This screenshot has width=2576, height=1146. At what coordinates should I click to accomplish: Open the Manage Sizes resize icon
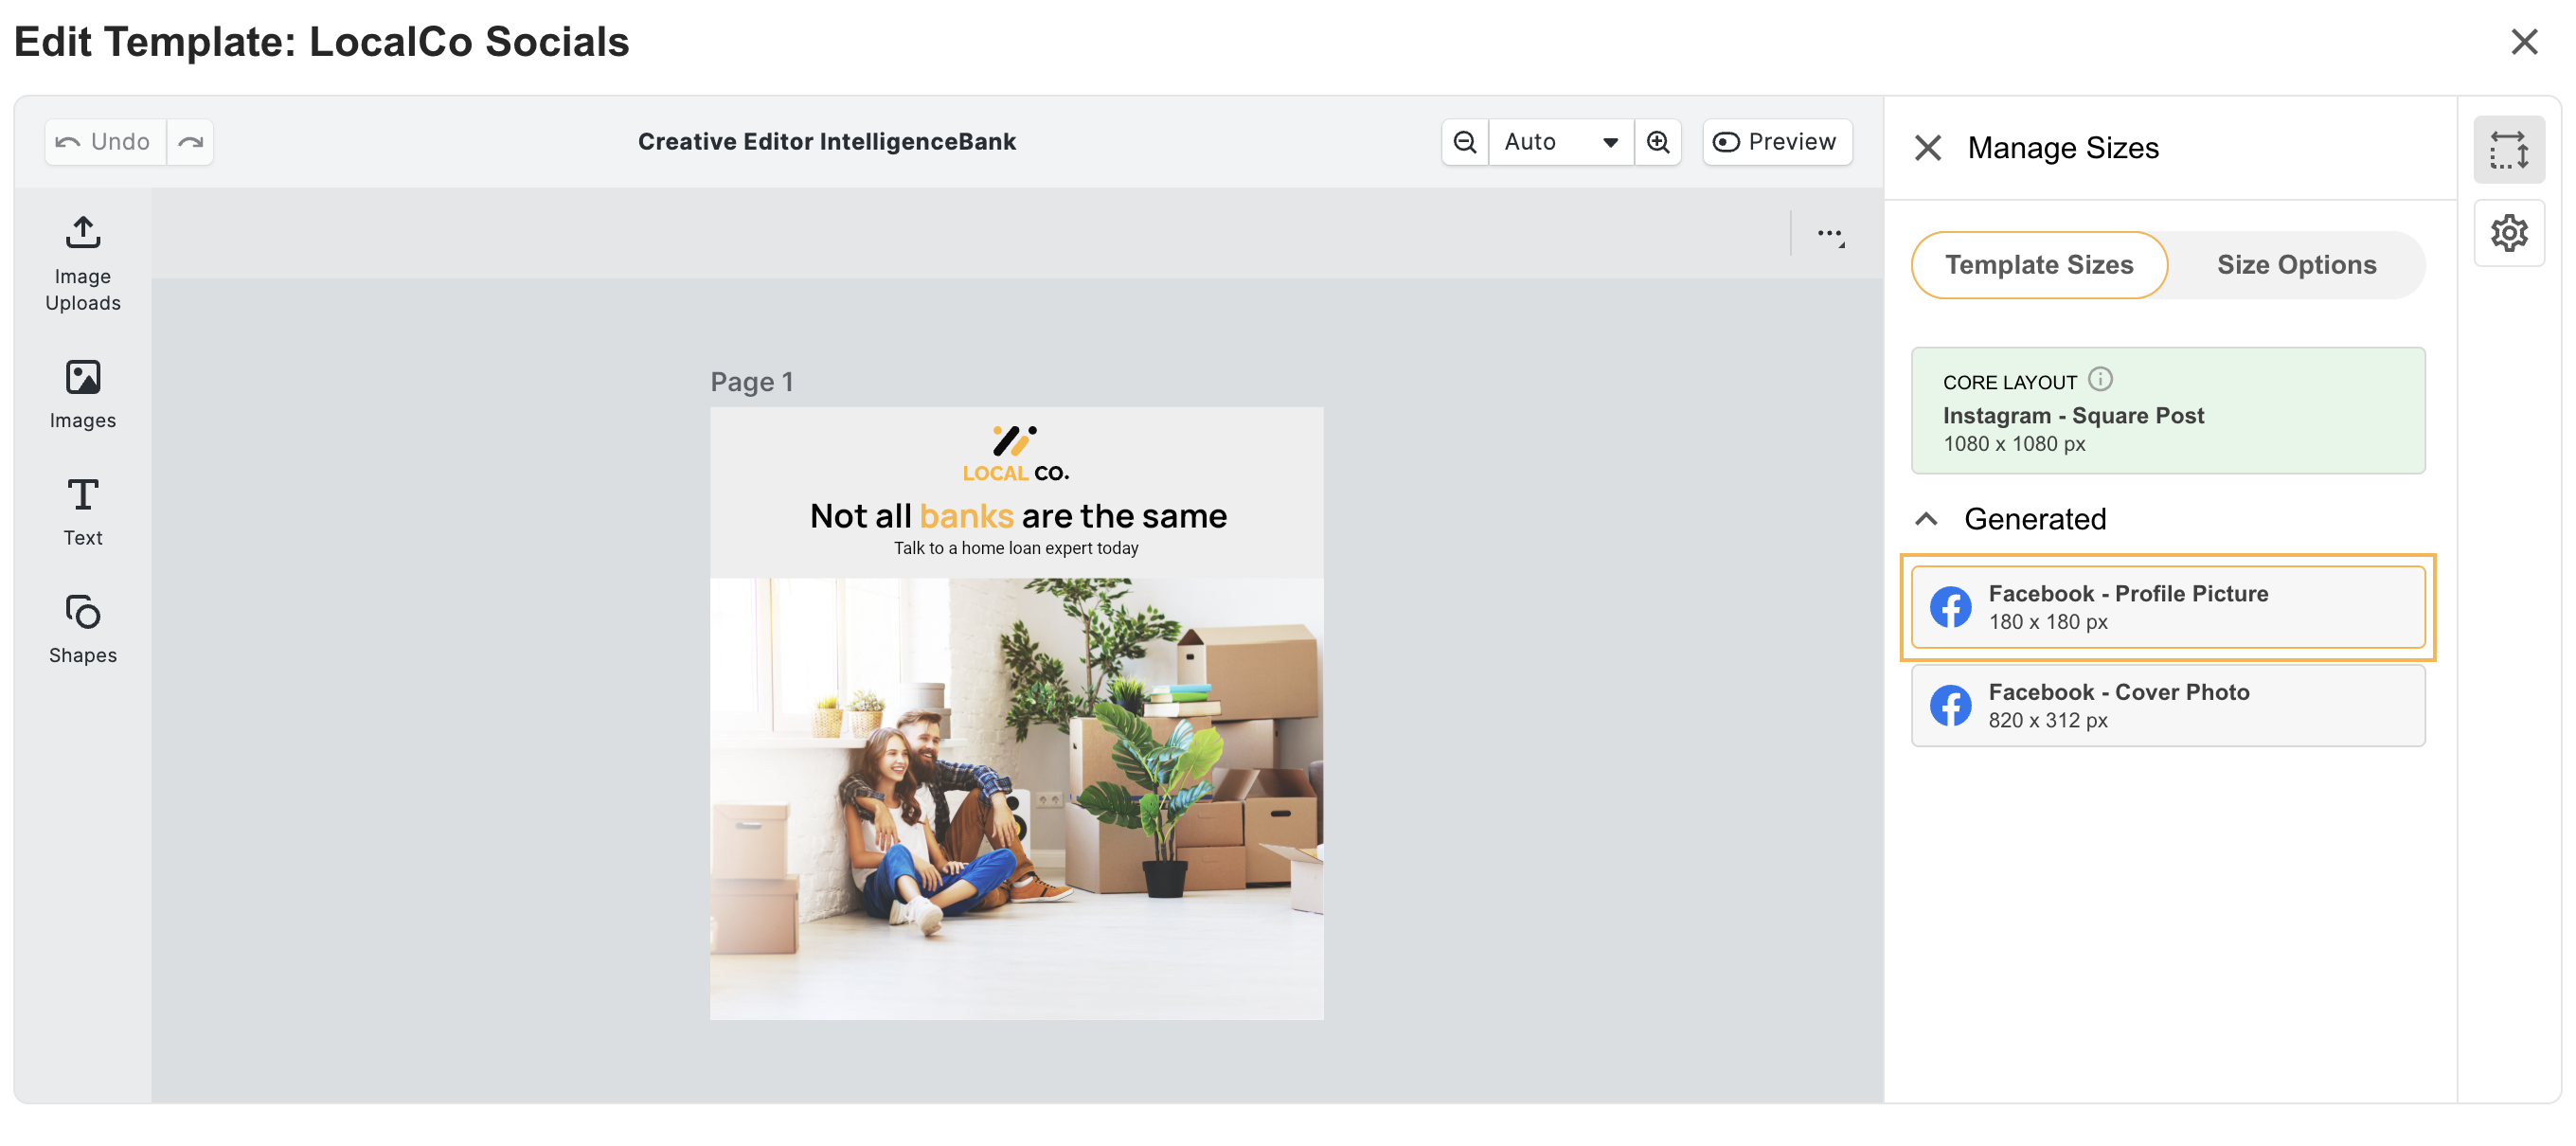(x=2508, y=150)
